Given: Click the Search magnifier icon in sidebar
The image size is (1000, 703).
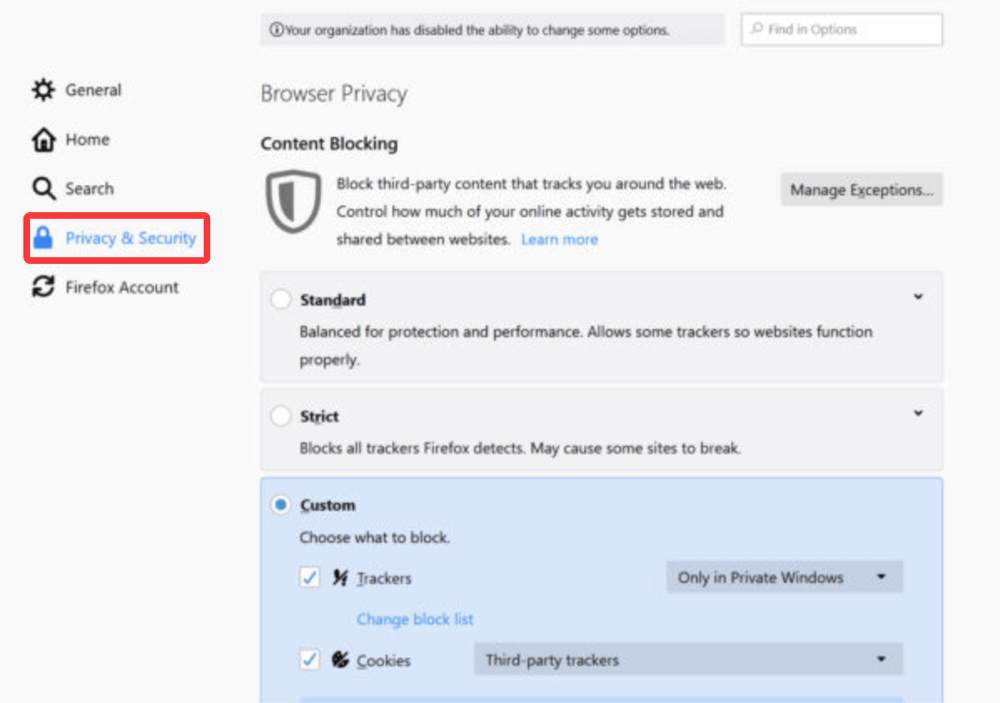Looking at the screenshot, I should coord(43,189).
